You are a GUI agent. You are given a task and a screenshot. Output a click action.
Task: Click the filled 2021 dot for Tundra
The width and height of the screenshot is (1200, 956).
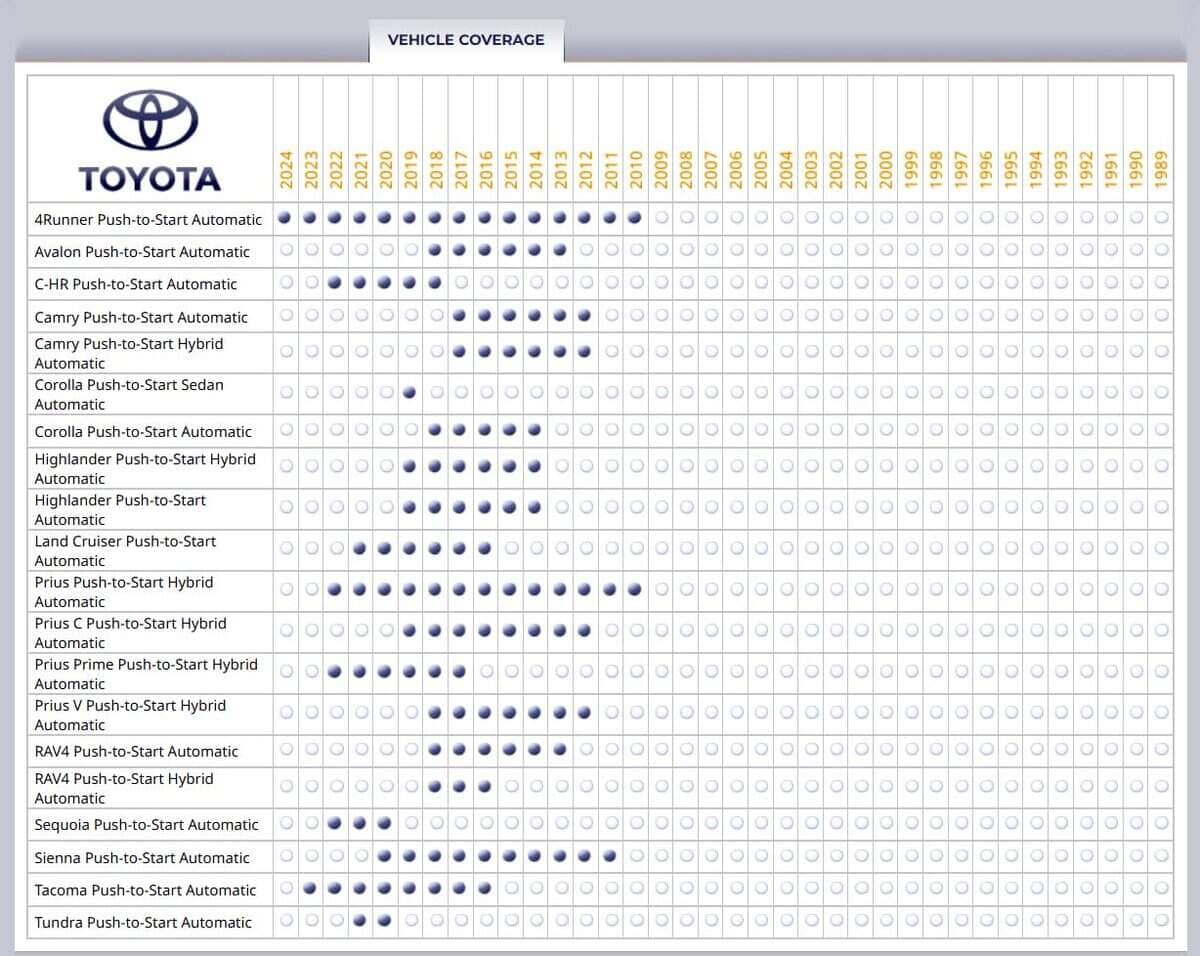[x=361, y=921]
